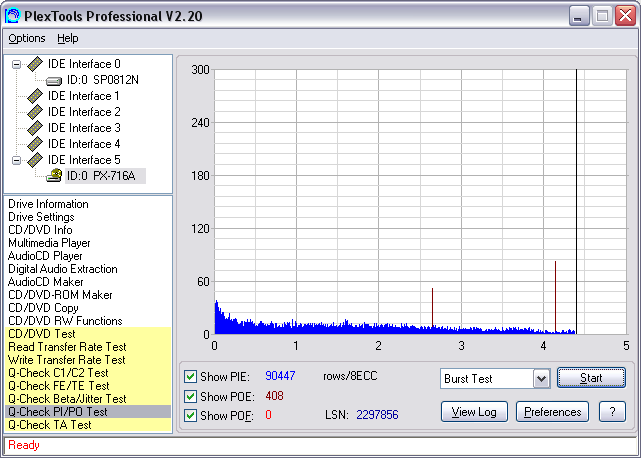Viewport: 641px width, 458px height.
Task: Open CD/DVD RW Functions entry
Action: (x=65, y=321)
